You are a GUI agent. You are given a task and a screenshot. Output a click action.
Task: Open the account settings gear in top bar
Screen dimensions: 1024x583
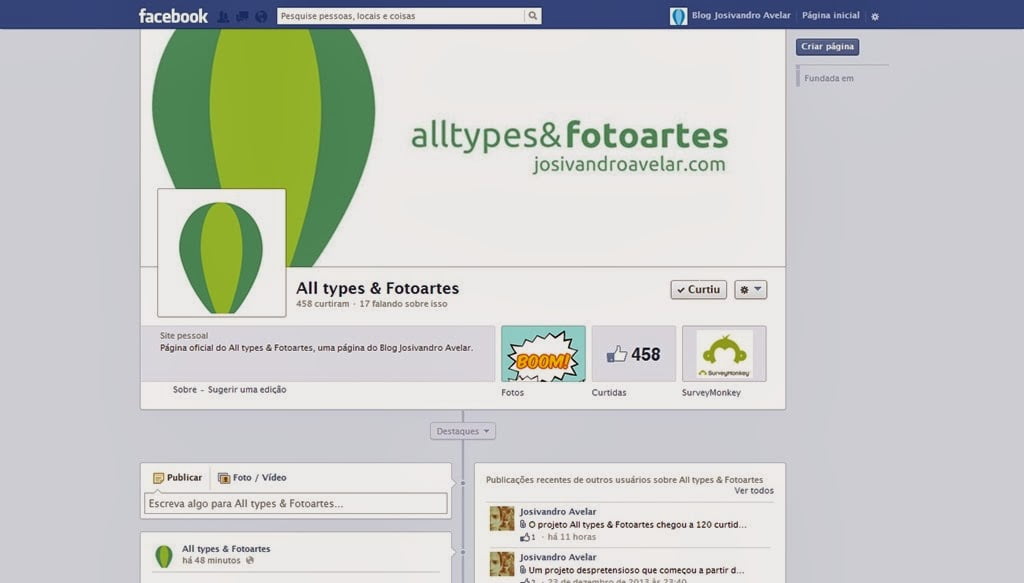[875, 16]
